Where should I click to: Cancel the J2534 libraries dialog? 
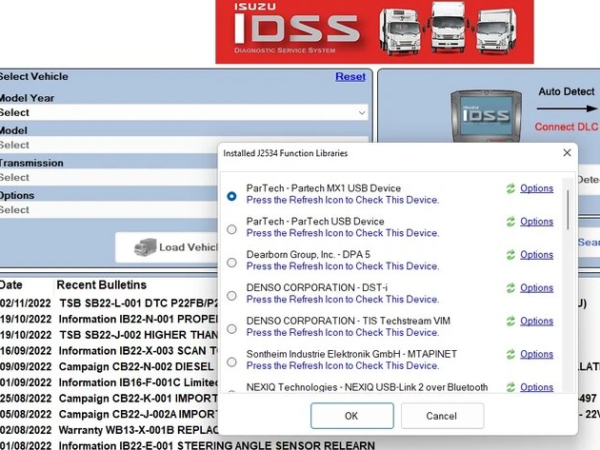coord(442,416)
